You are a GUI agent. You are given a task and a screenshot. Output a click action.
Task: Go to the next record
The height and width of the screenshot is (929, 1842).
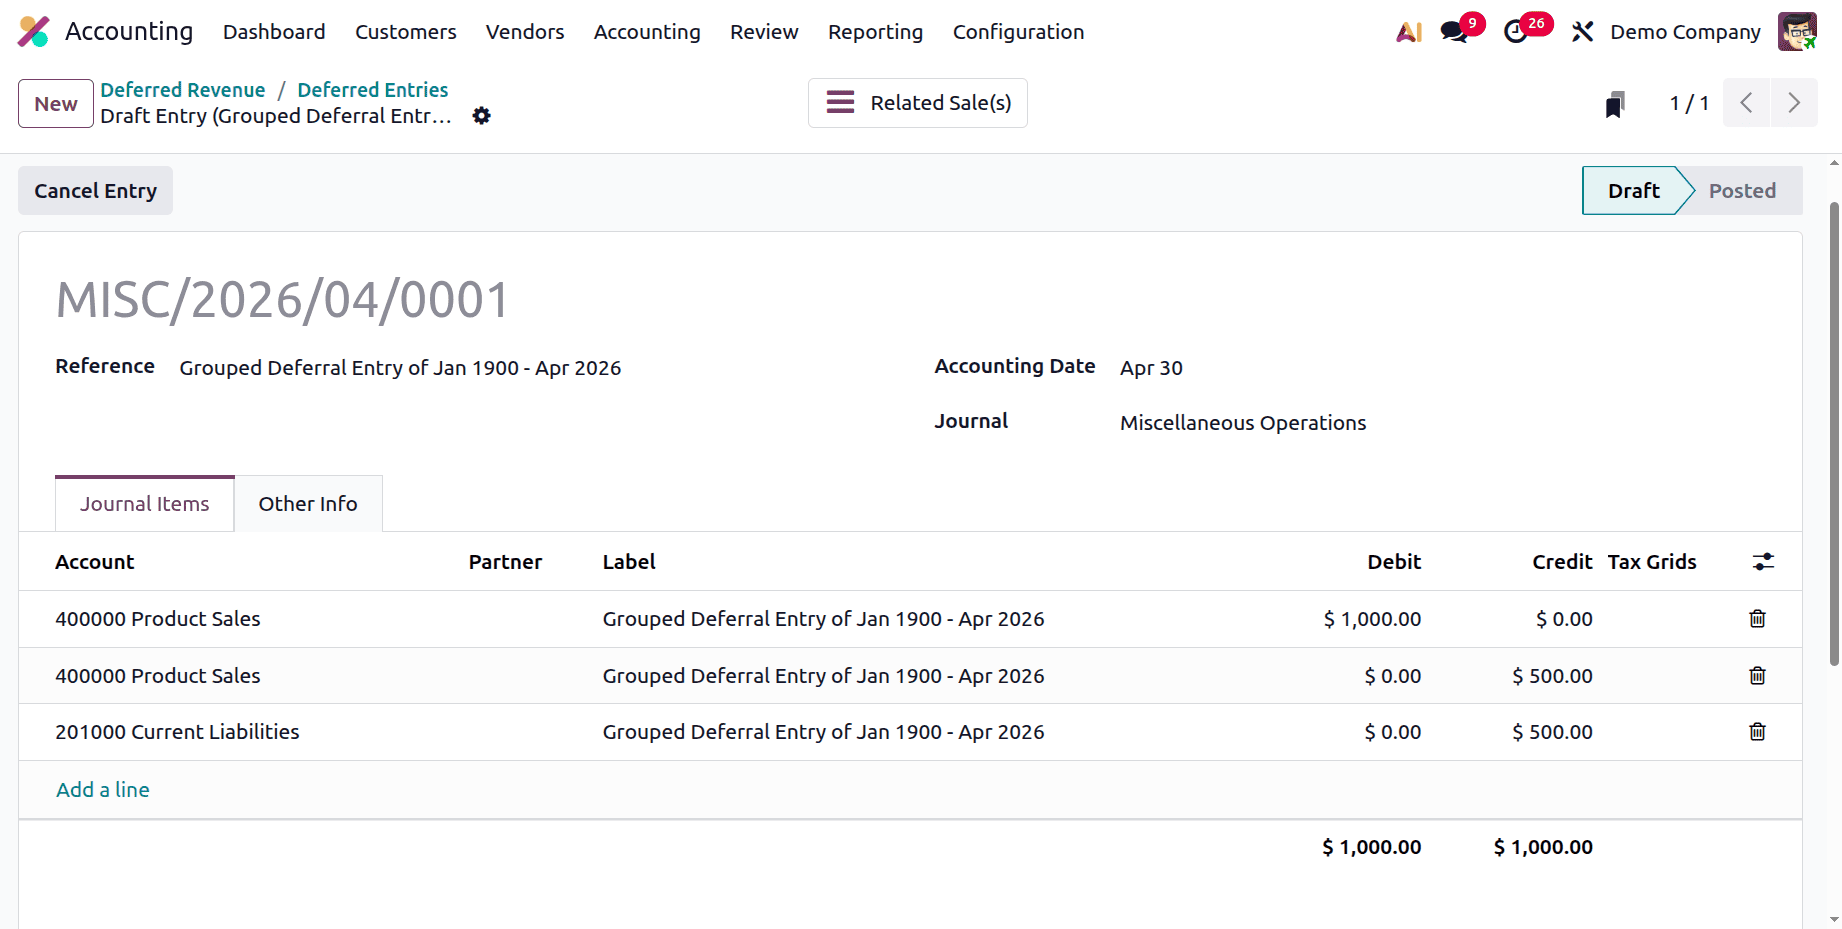1794,102
